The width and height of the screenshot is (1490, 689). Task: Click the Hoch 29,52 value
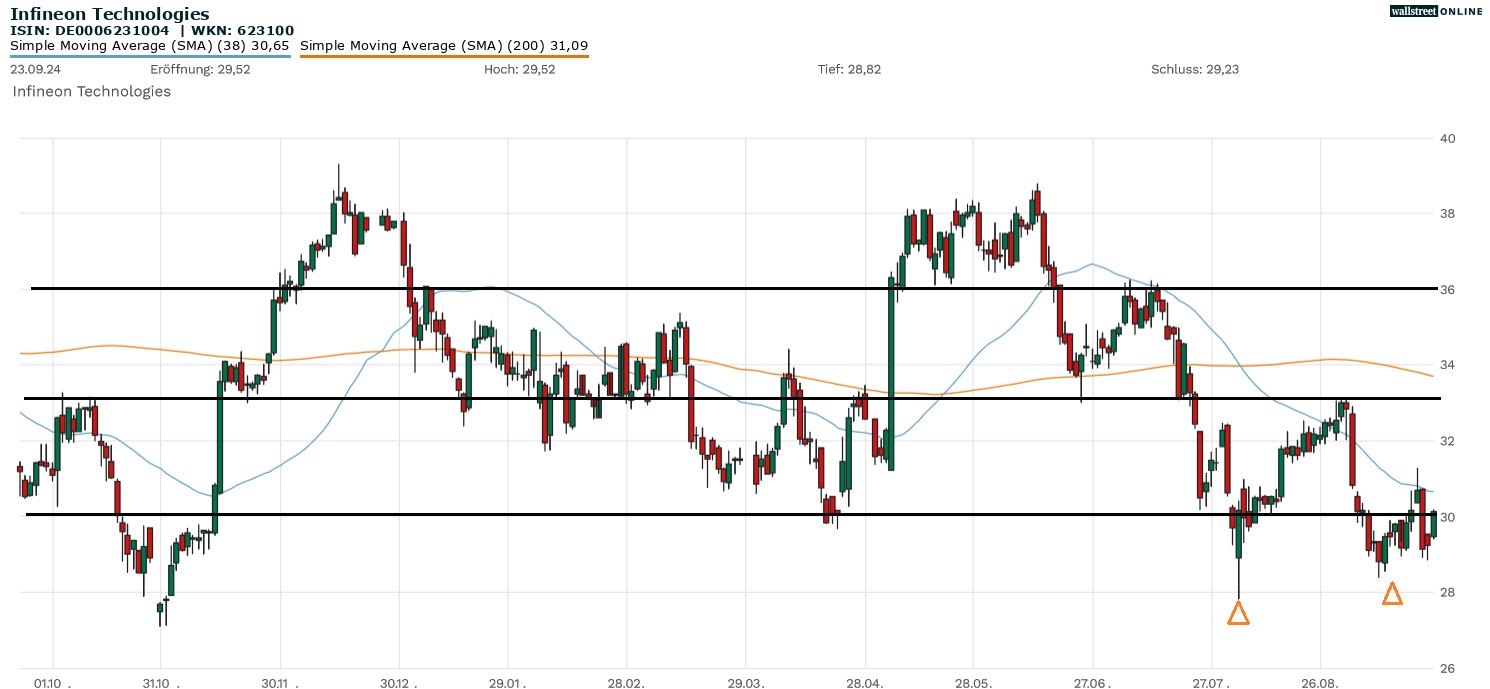point(519,69)
